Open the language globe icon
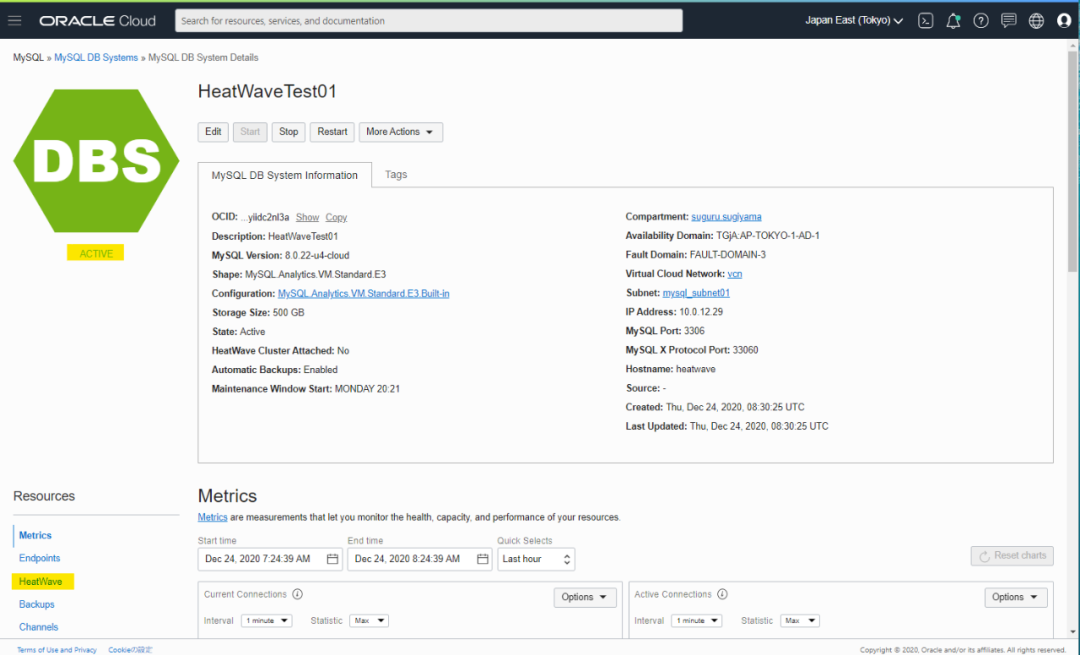Image resolution: width=1080 pixels, height=655 pixels. tap(1036, 21)
